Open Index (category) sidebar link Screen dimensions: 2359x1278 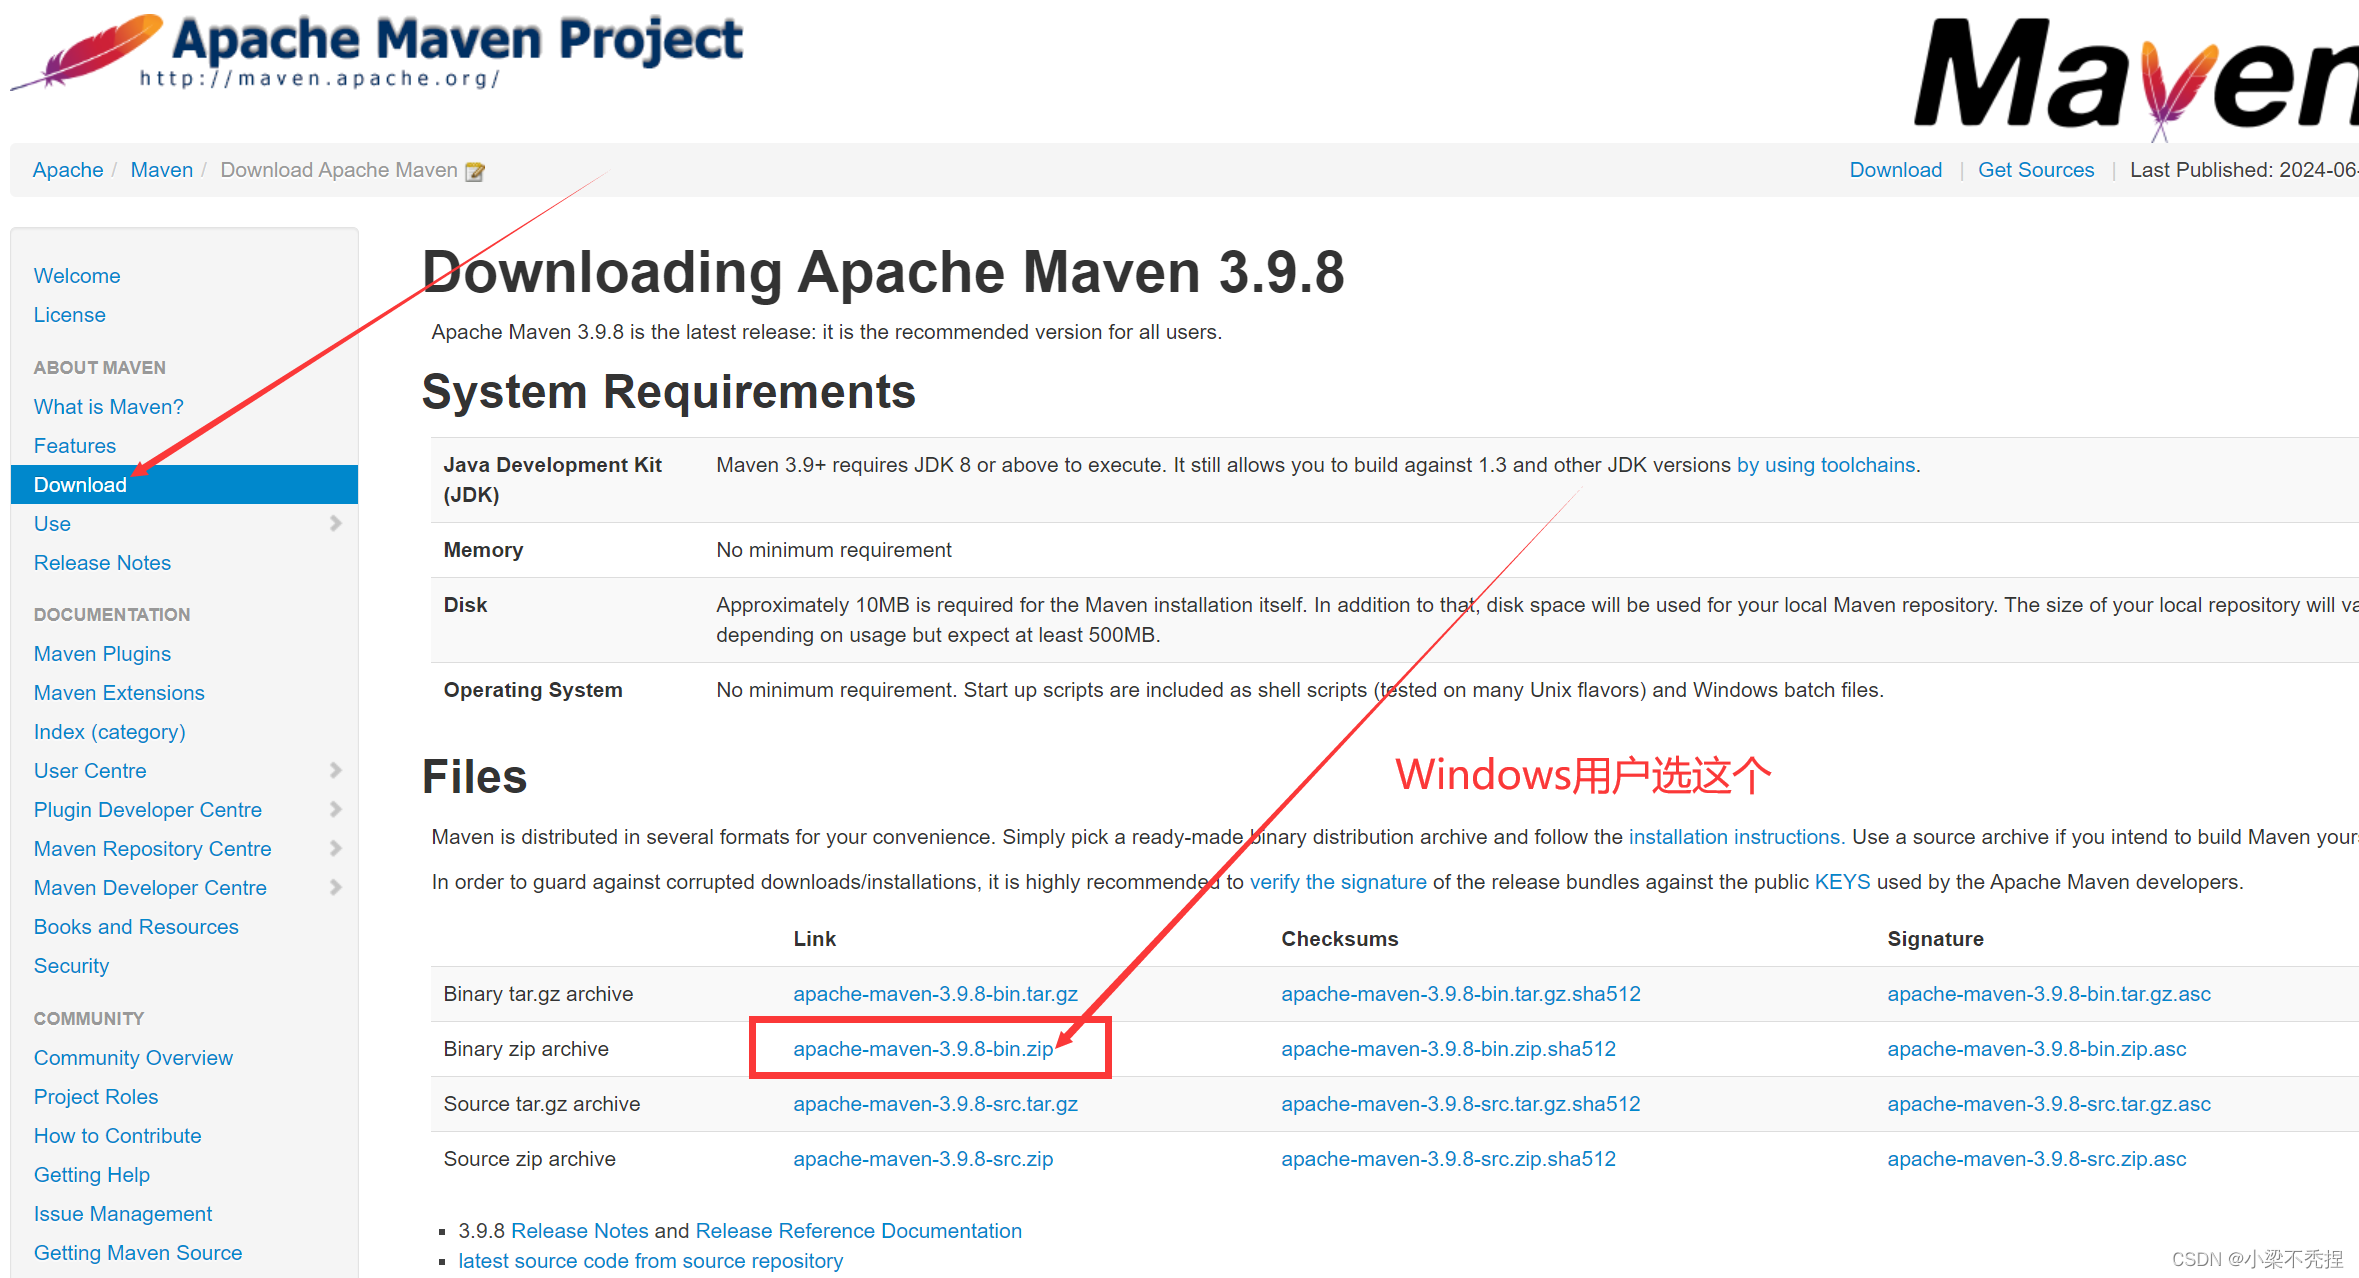coord(110,732)
